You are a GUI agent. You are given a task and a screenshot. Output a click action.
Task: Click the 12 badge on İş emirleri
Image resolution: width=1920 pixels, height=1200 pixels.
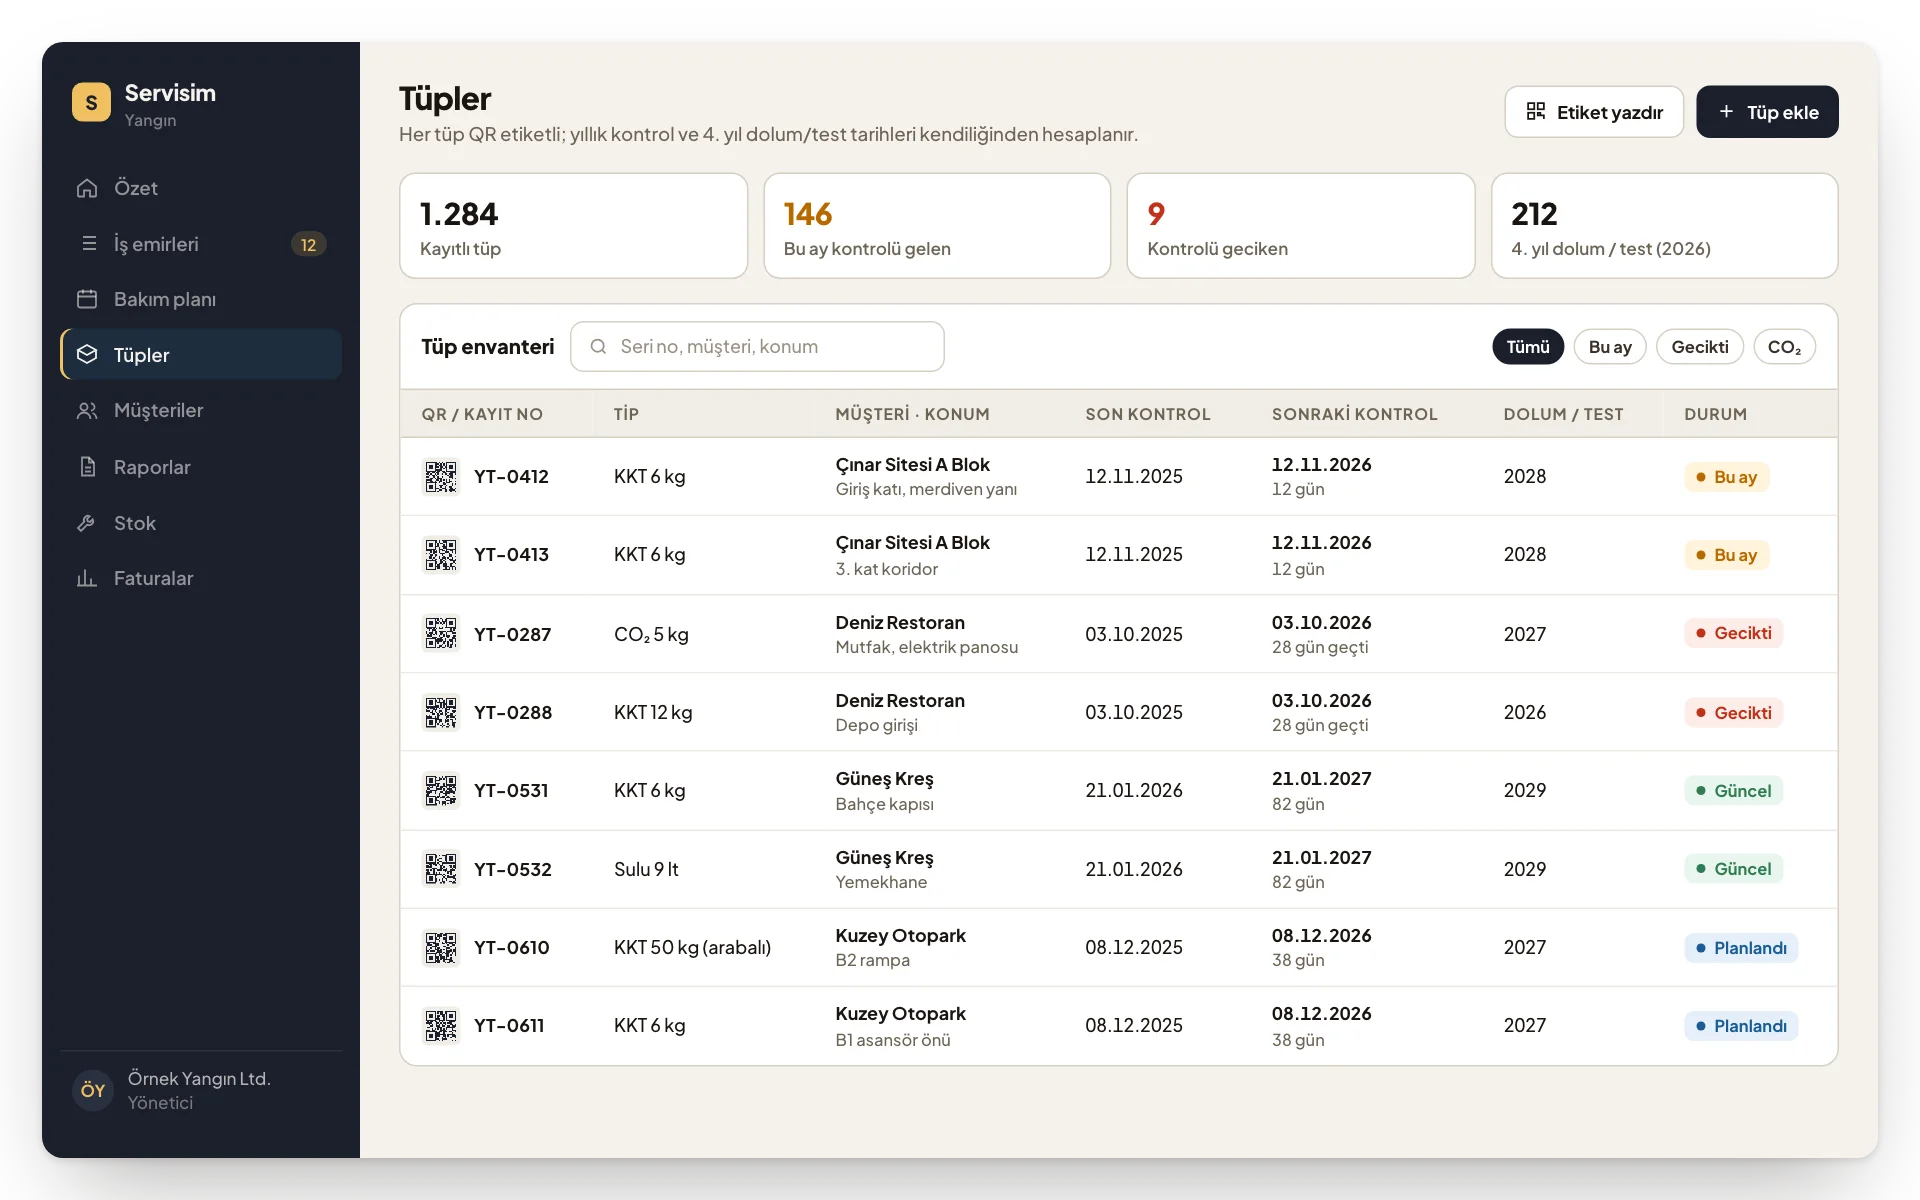click(x=308, y=244)
